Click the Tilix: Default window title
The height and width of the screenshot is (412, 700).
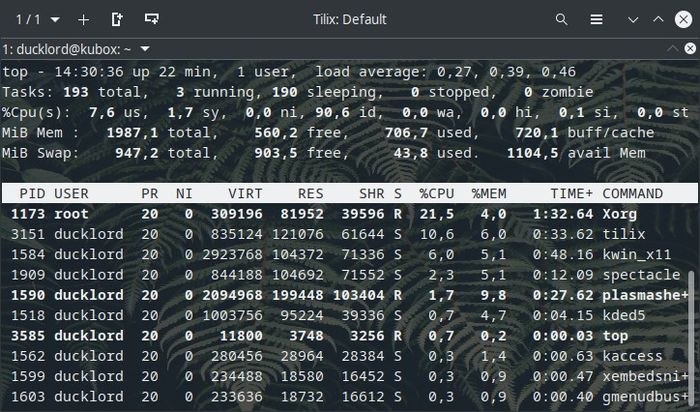(x=350, y=19)
